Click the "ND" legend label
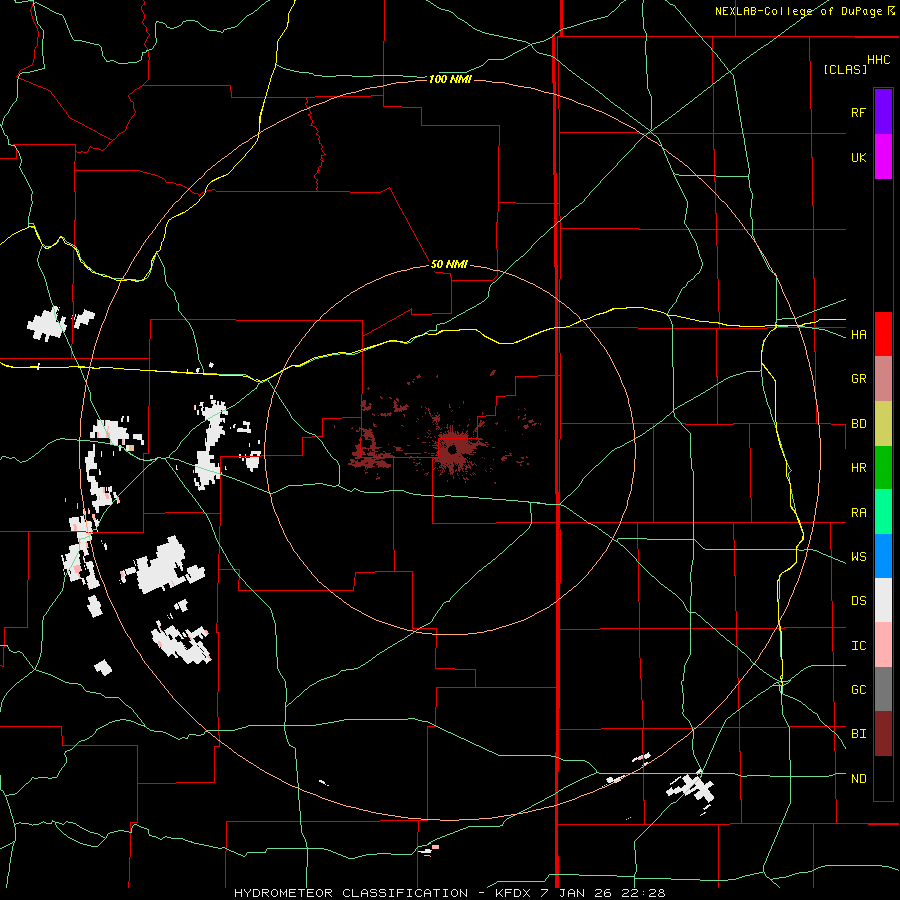 tap(858, 779)
